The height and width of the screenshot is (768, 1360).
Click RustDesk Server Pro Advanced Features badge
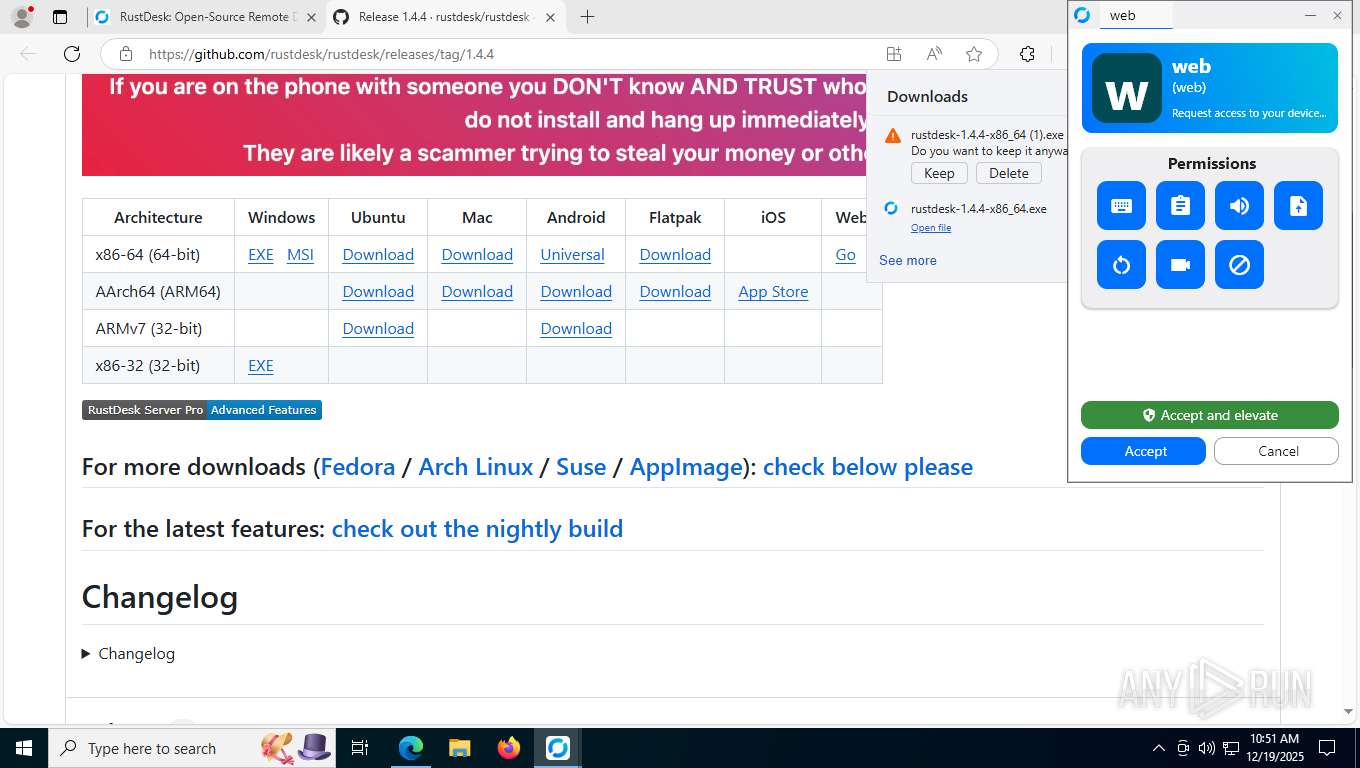pyautogui.click(x=202, y=410)
